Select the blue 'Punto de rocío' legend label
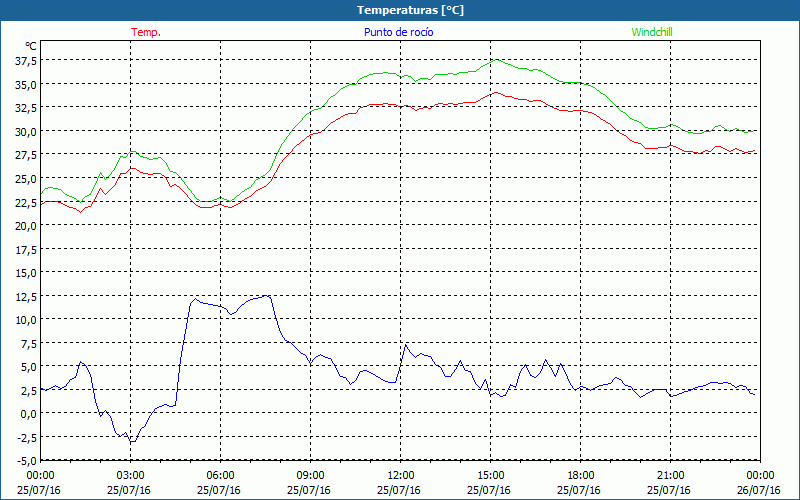Image resolution: width=800 pixels, height=500 pixels. [x=398, y=32]
